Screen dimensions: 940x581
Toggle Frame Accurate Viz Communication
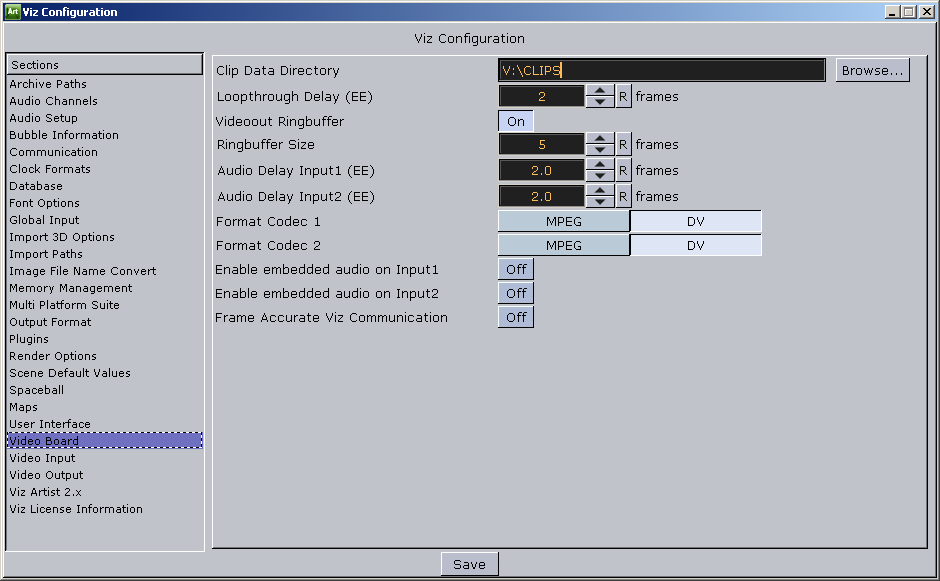[516, 318]
